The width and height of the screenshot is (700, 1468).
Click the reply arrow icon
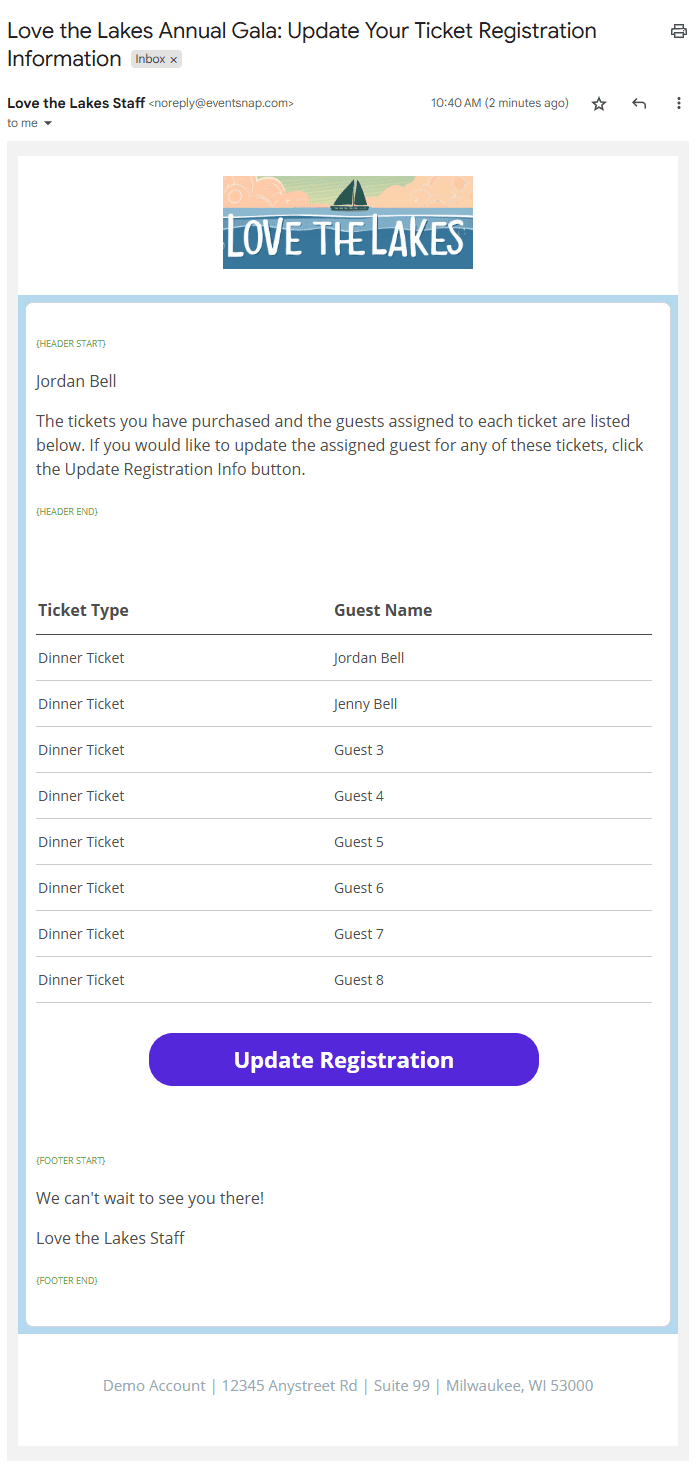(x=639, y=104)
